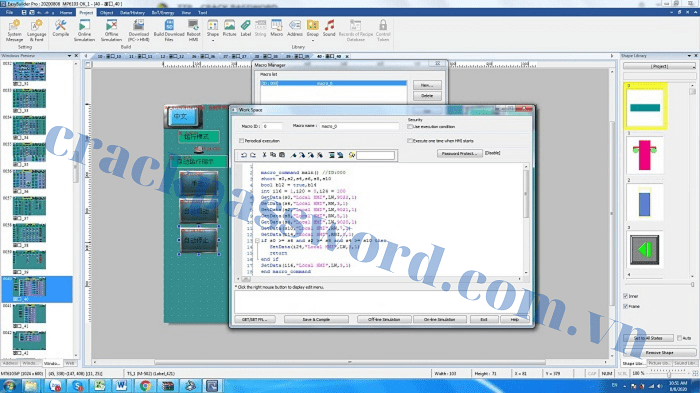Click On-line Simulation button in Work Space

tap(439, 319)
